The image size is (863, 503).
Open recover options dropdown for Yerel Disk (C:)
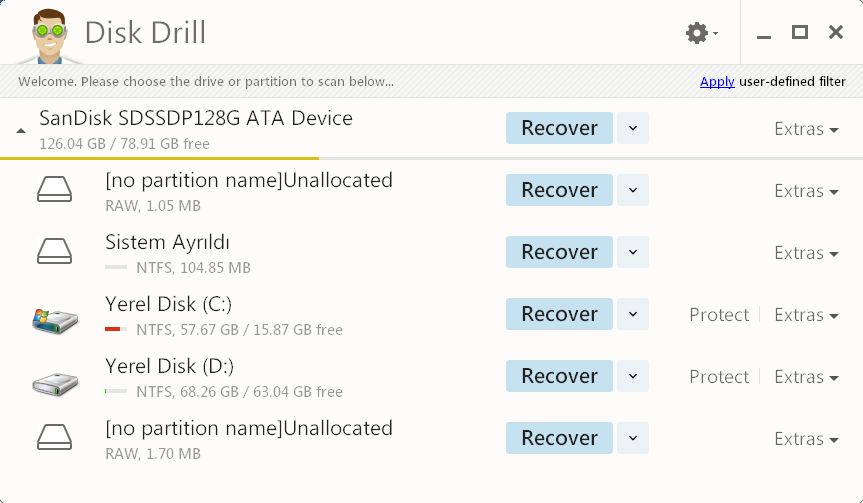click(x=633, y=314)
